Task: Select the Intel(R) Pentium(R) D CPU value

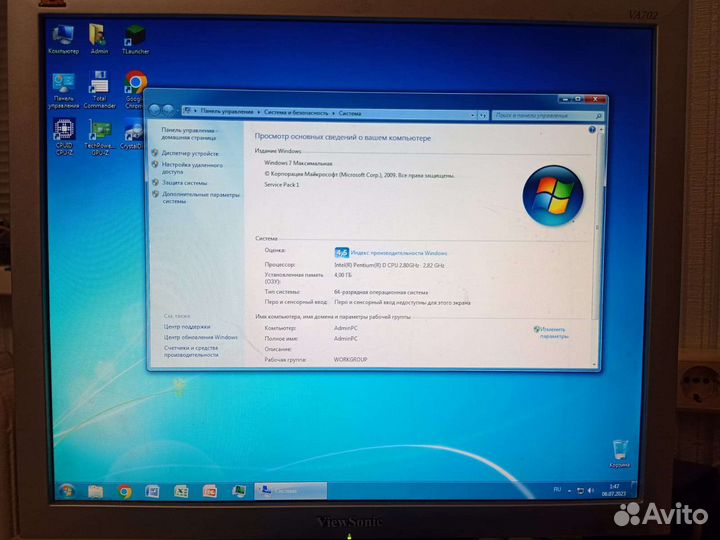Action: pos(389,265)
